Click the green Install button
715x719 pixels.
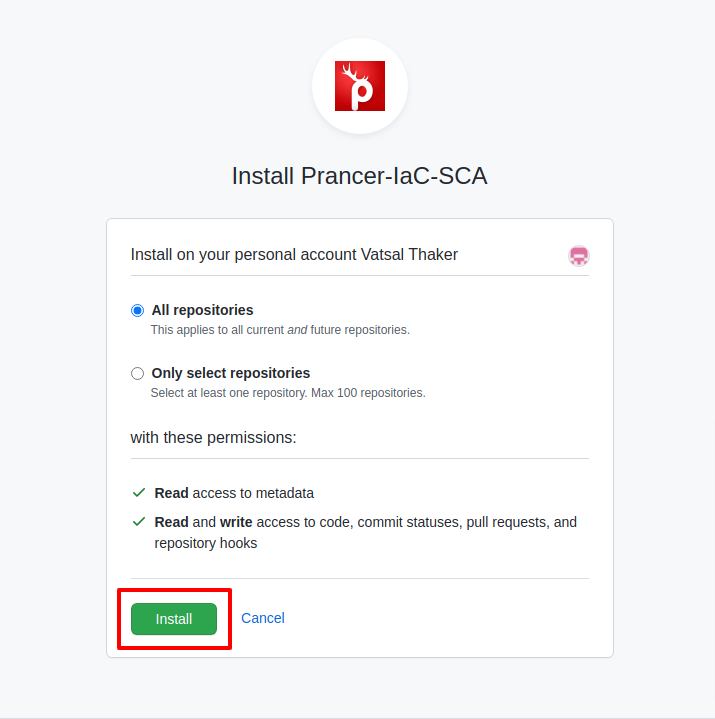tap(174, 619)
